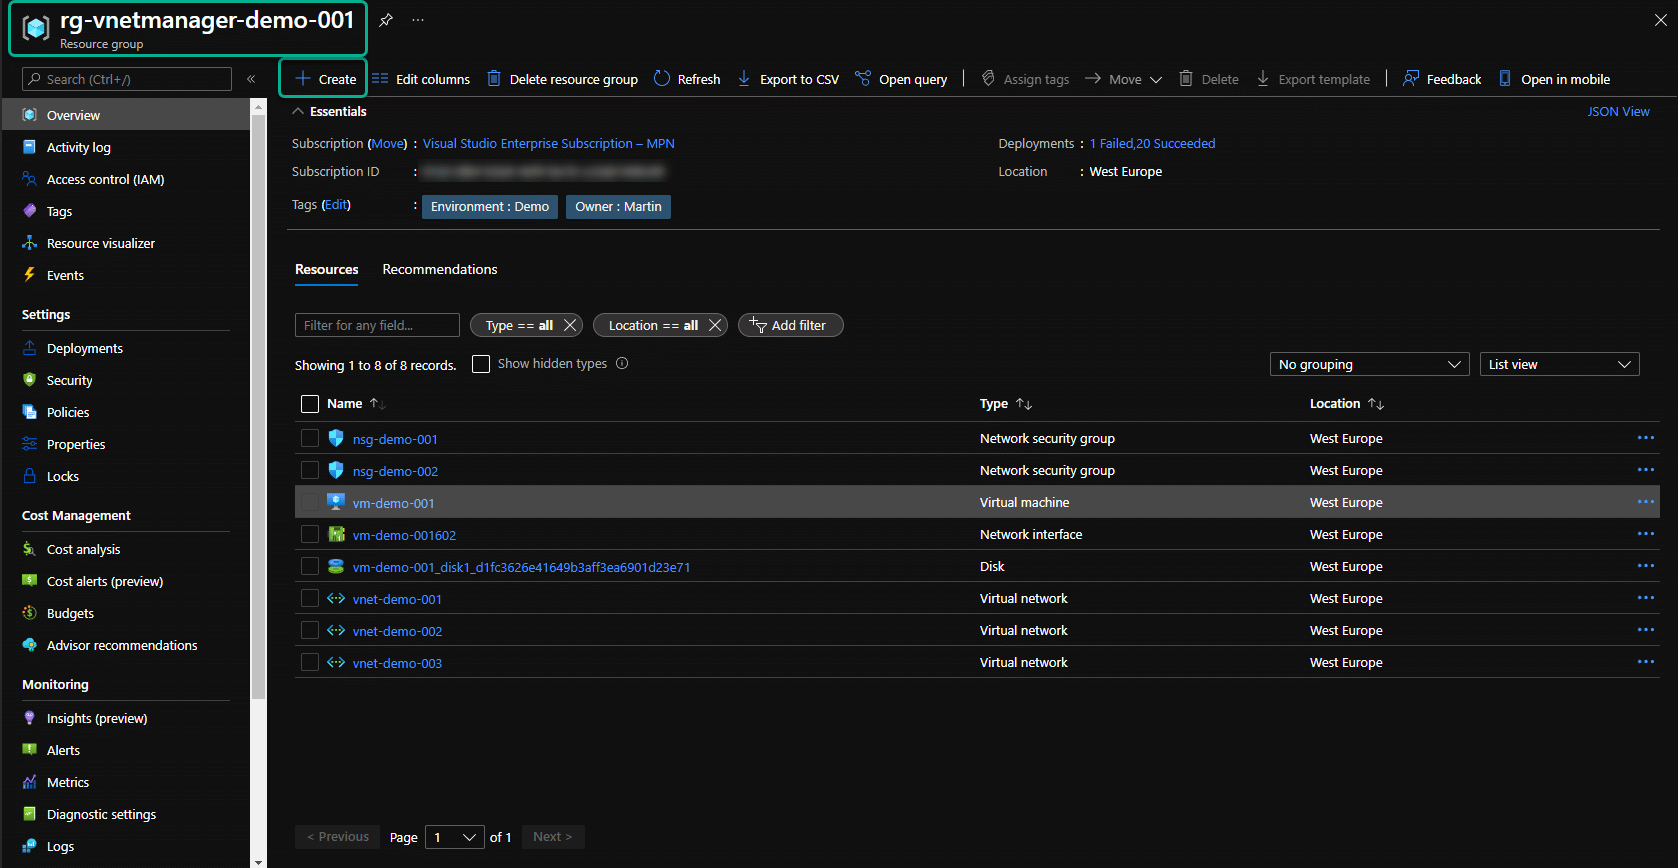Click the Add filter button
1678x868 pixels.
tap(790, 325)
